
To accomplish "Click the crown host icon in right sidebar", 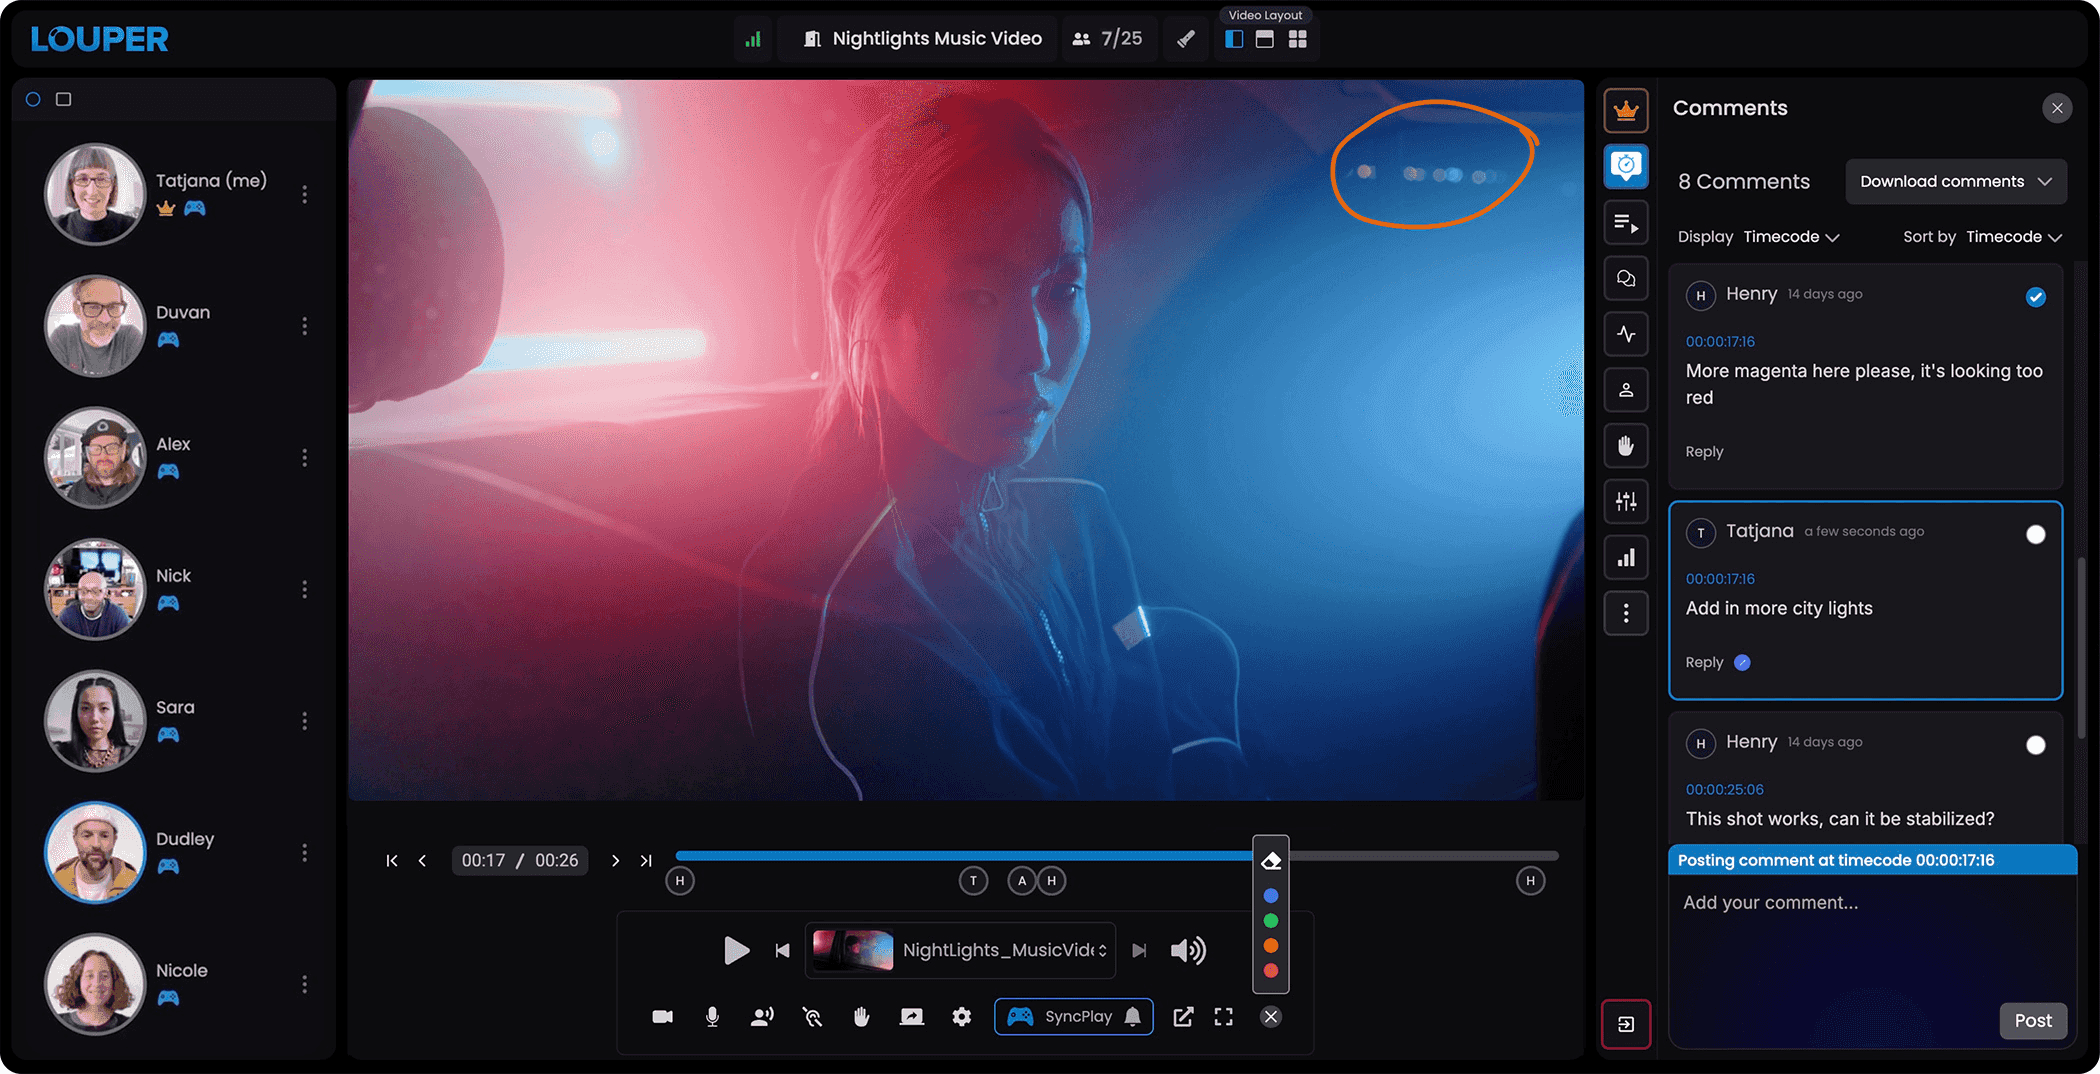I will 1626,110.
